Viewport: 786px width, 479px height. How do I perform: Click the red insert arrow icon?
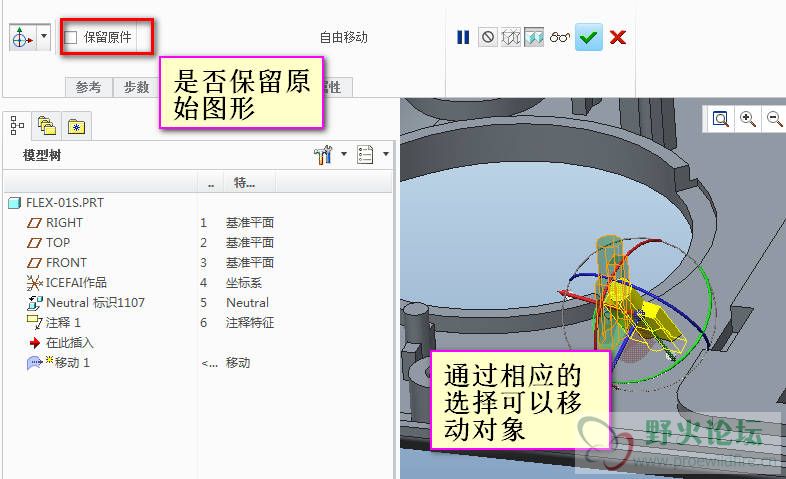tap(35, 343)
